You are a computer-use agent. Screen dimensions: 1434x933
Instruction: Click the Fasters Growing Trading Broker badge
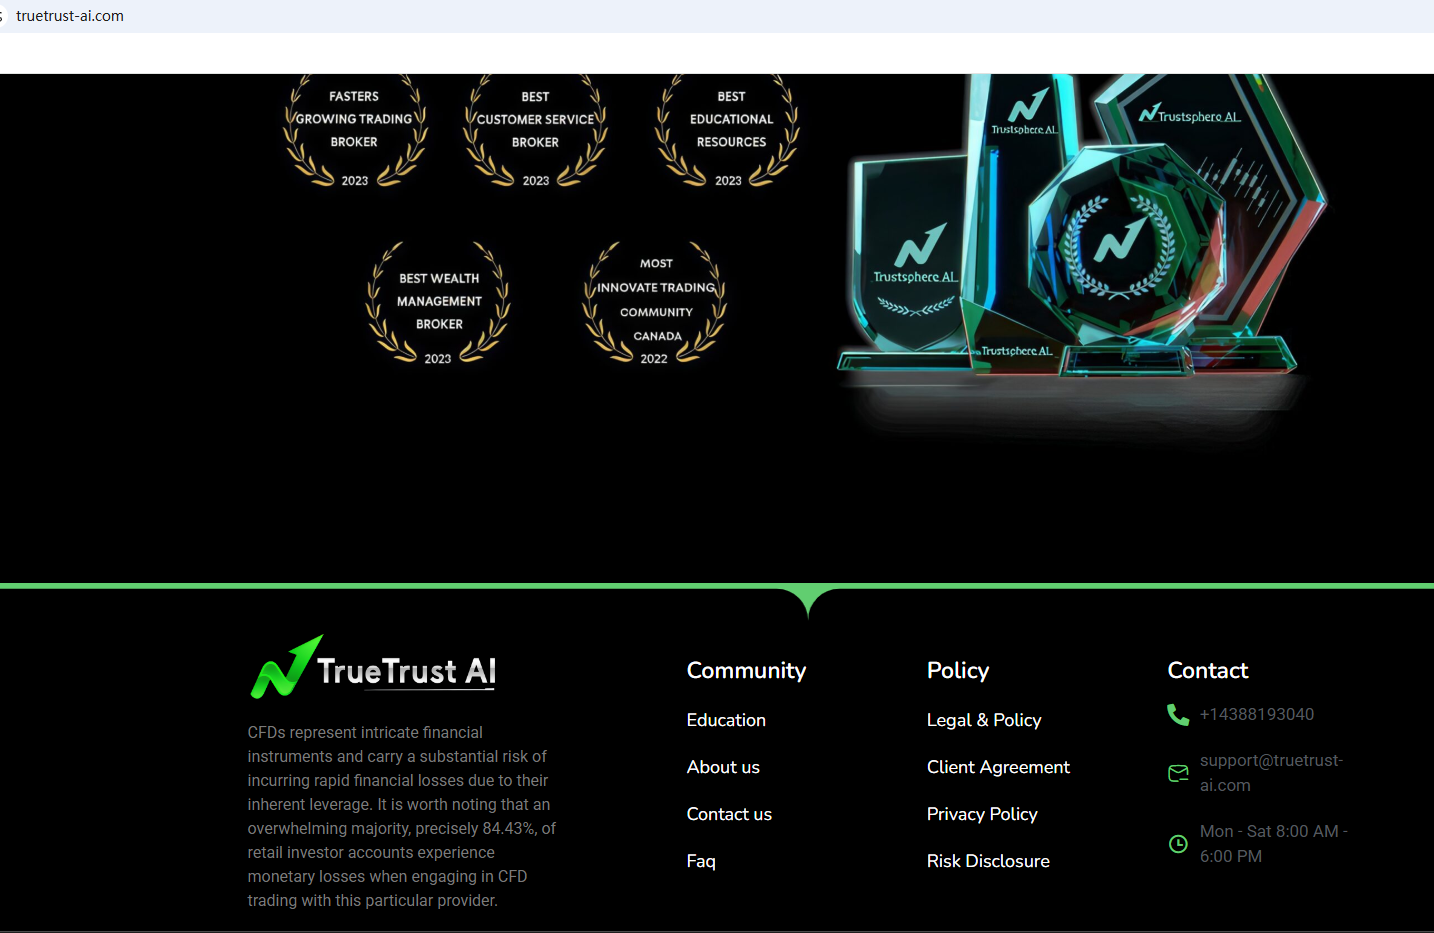click(355, 132)
